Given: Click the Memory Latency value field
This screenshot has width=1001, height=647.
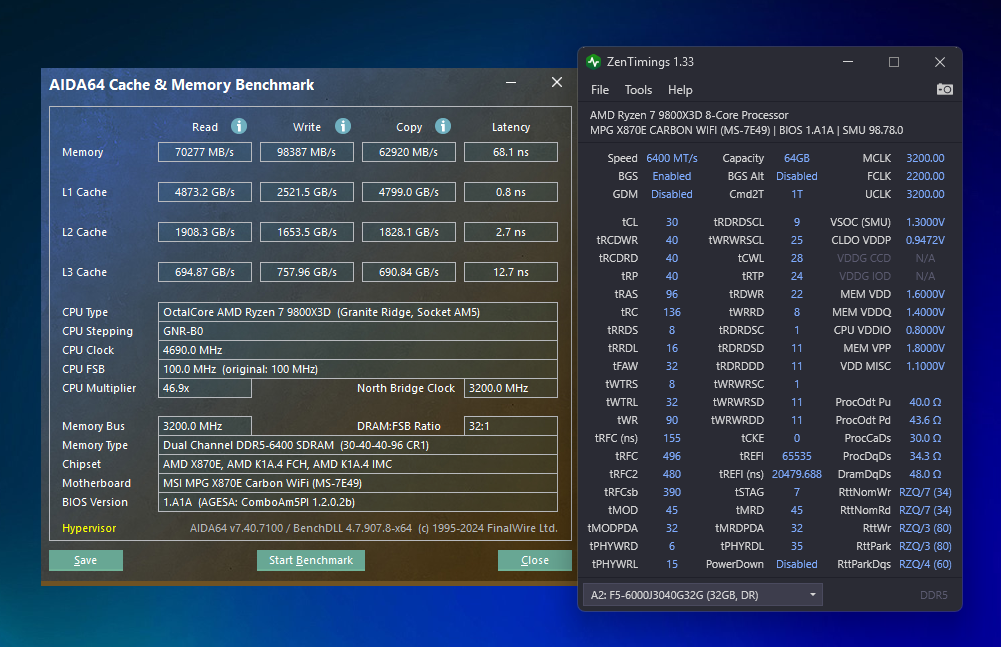Looking at the screenshot, I should pyautogui.click(x=510, y=152).
